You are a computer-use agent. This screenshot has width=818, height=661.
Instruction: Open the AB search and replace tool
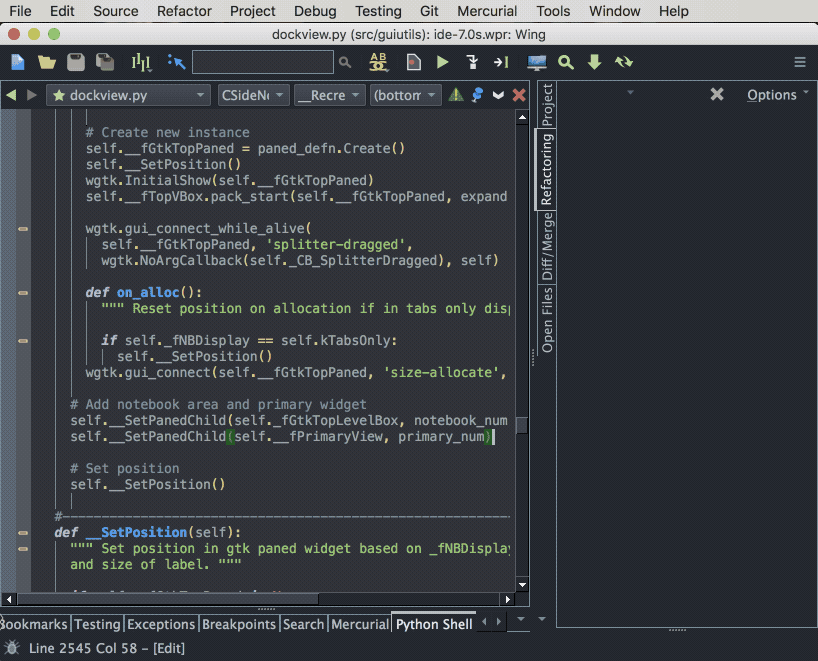(378, 62)
